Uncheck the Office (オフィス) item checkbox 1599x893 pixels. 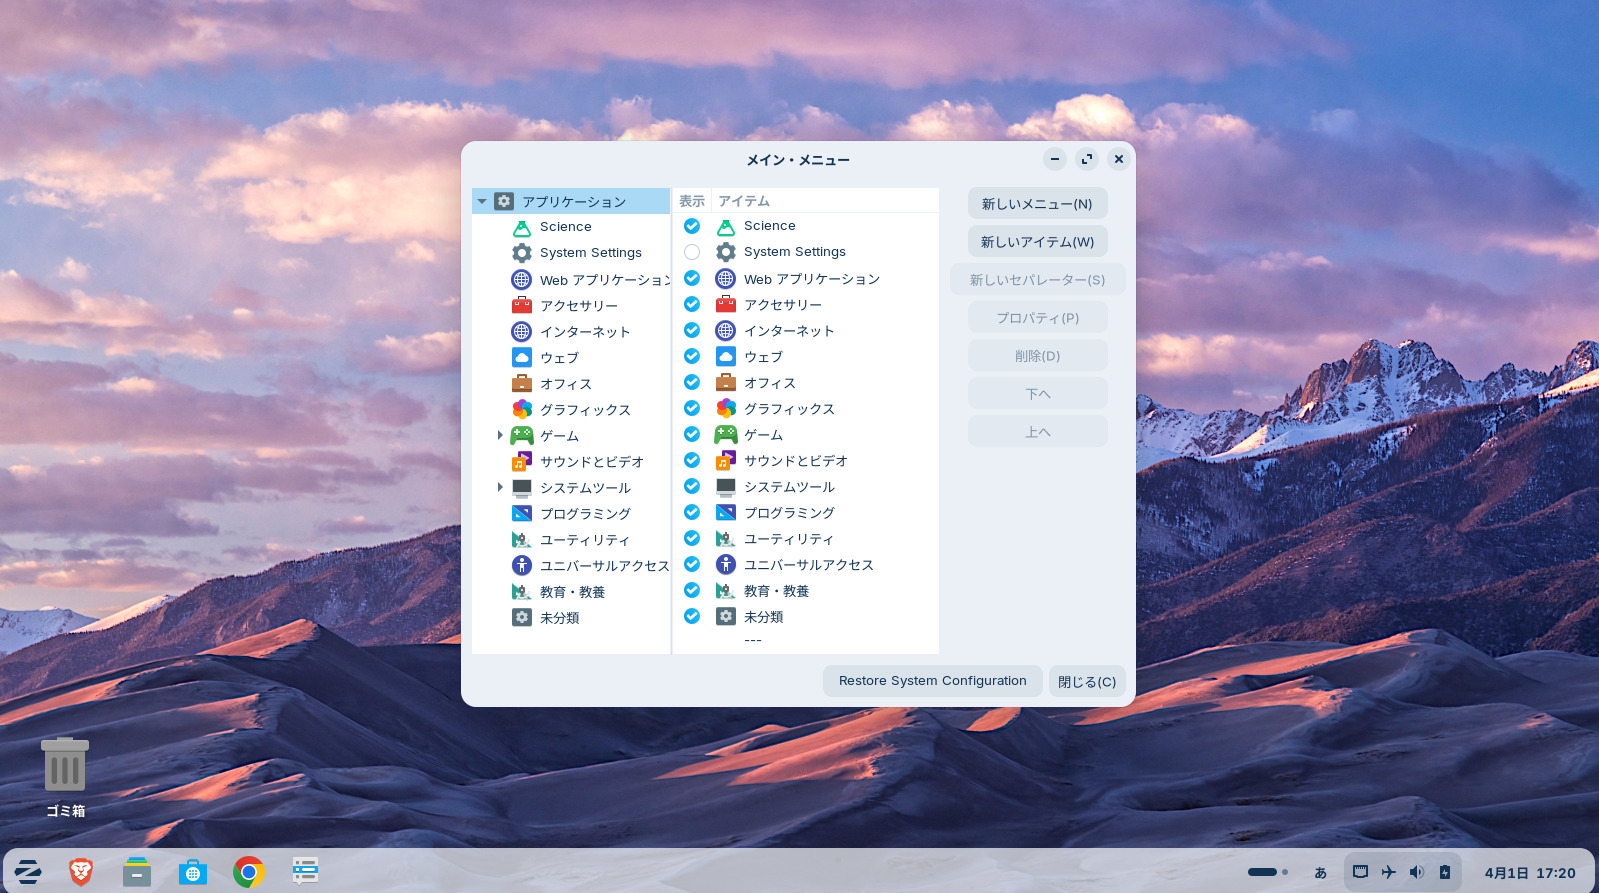692,382
